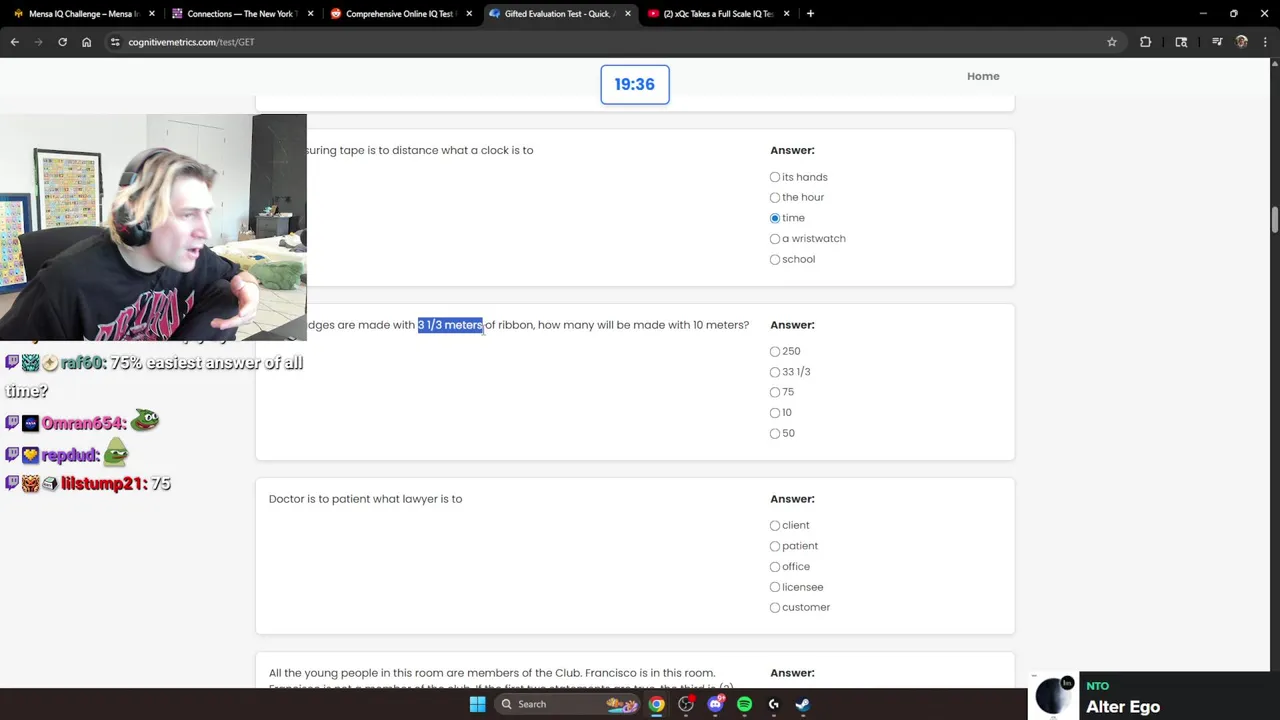Open Steam from the taskbar

[x=802, y=704]
